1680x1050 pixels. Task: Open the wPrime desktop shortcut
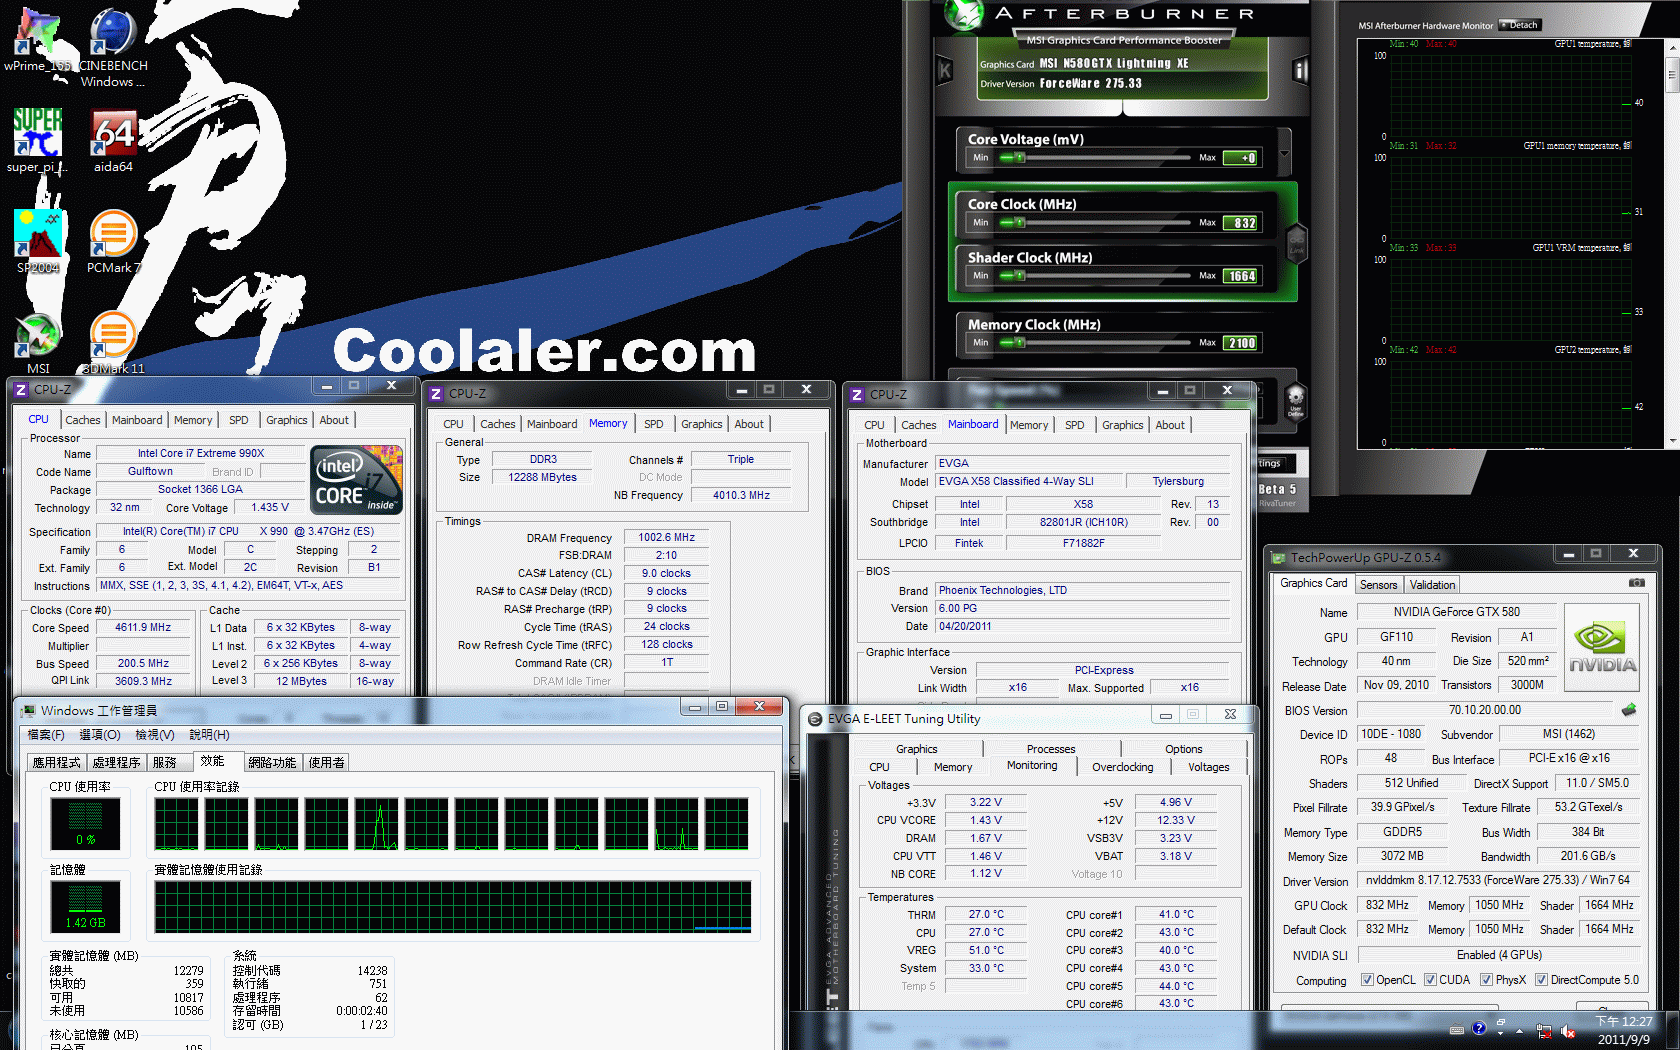[x=38, y=38]
